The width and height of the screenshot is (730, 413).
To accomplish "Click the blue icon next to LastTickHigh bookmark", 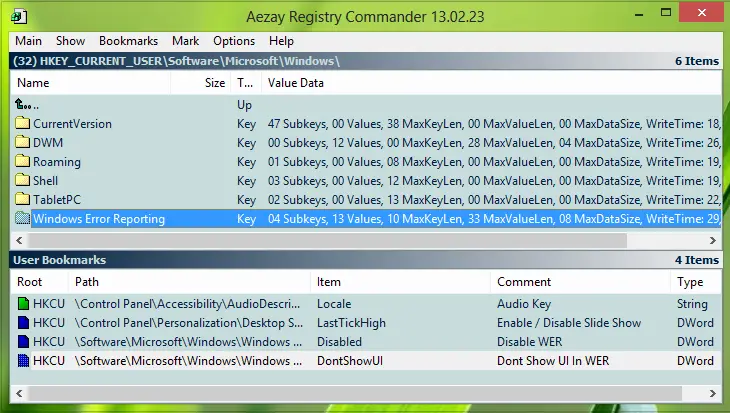I will (x=23, y=323).
